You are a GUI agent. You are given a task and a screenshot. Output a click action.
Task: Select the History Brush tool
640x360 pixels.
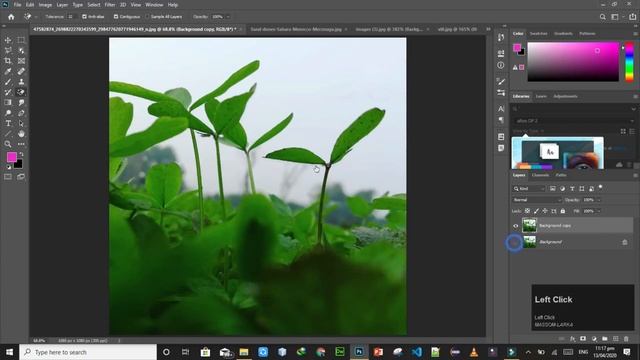[x=8, y=92]
